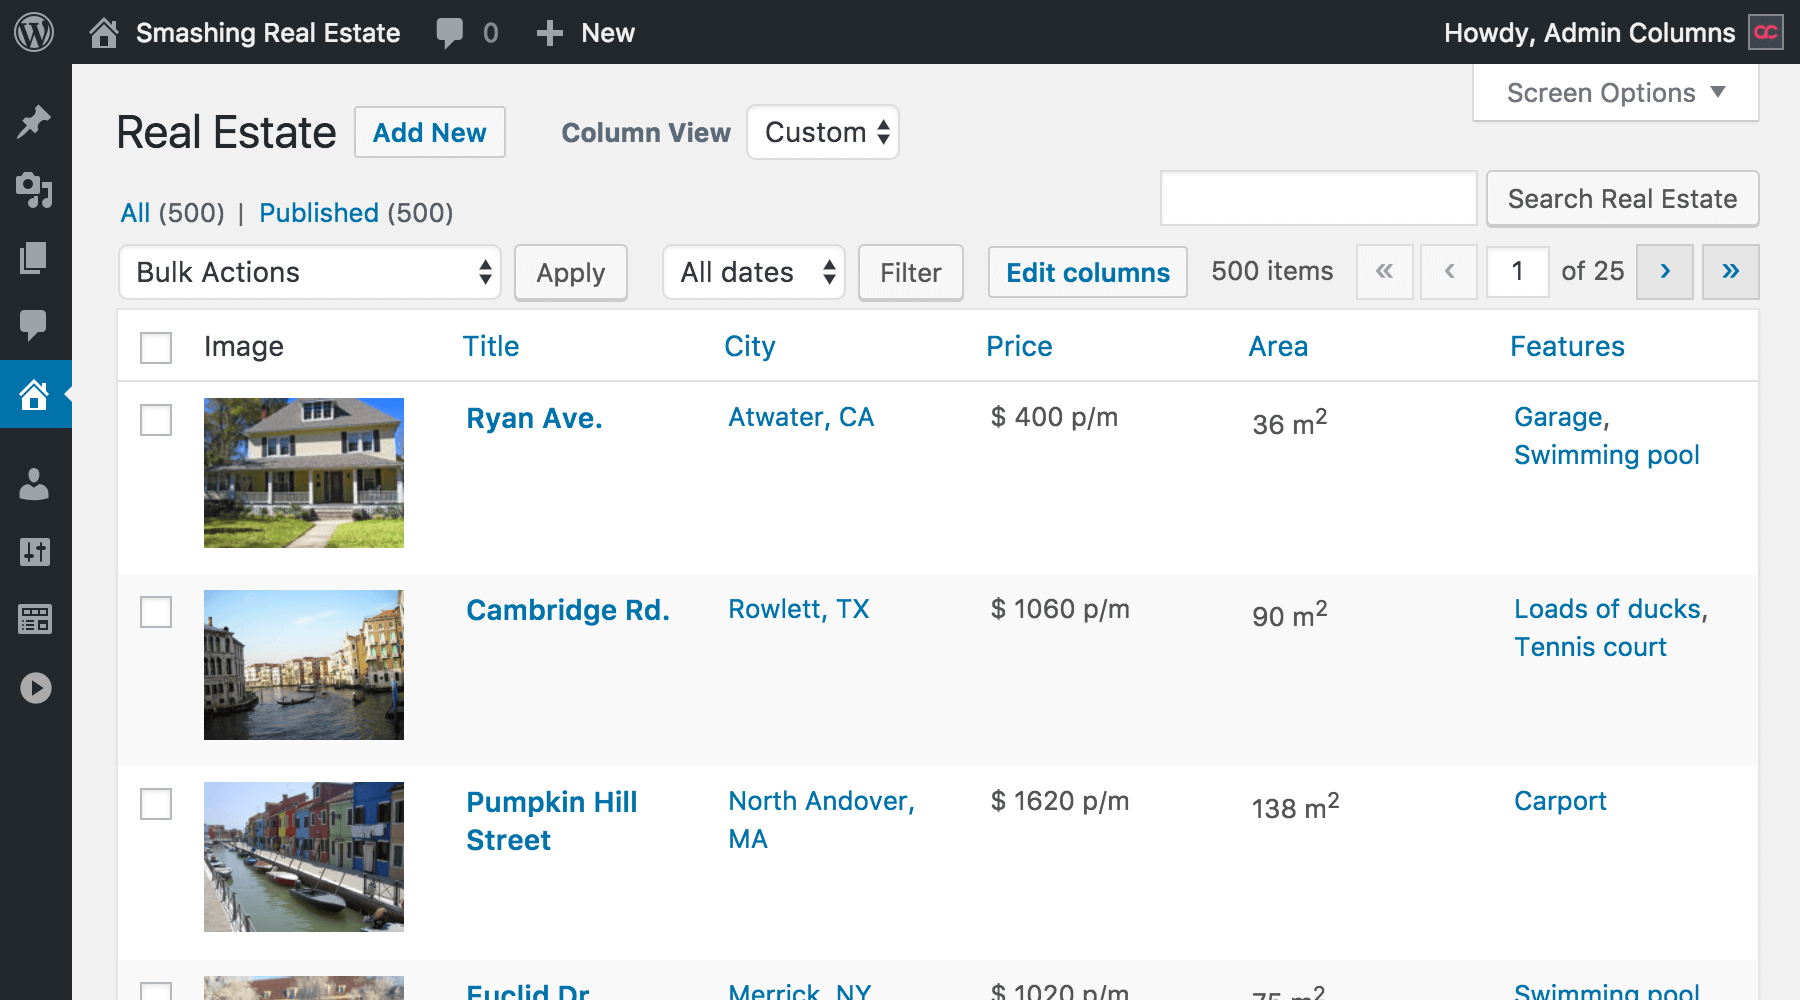Expand Screen Options panel
The image size is (1800, 1000).
coord(1613,92)
